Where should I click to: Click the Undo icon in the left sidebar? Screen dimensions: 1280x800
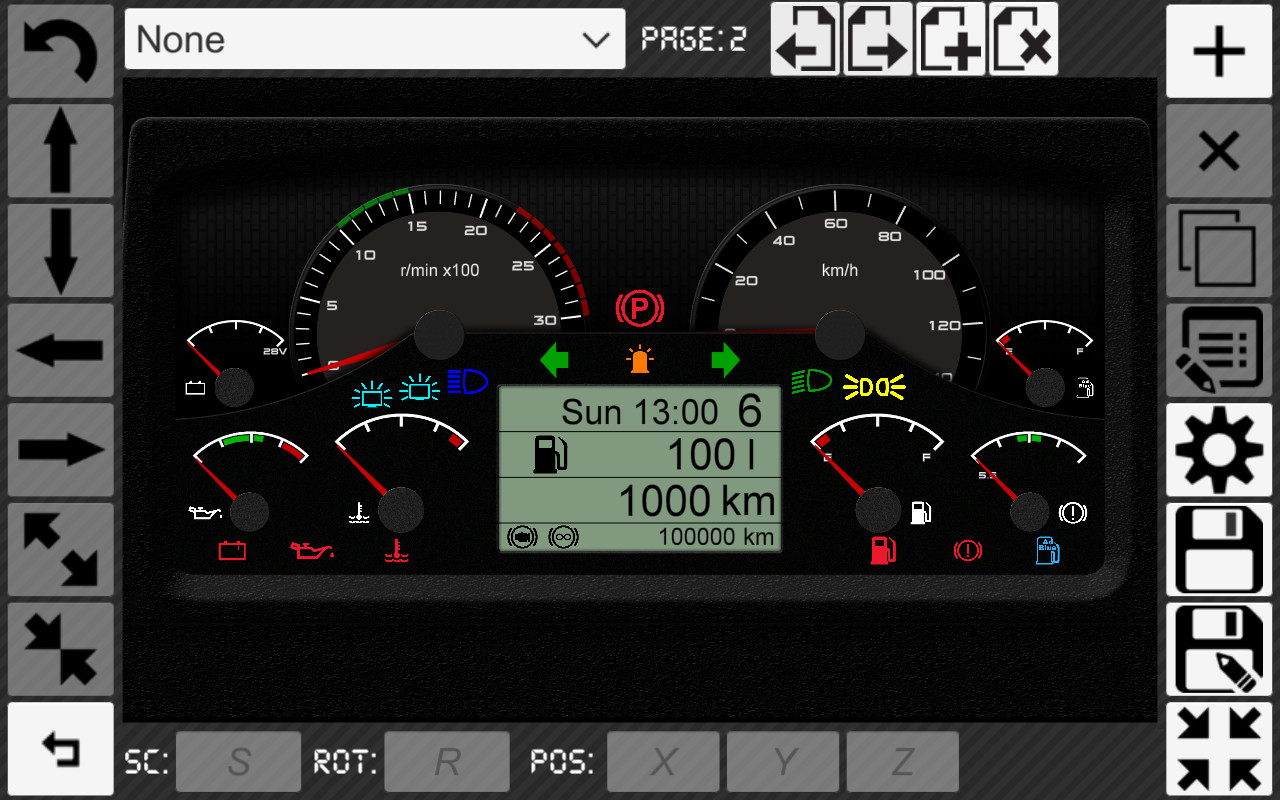[60, 50]
